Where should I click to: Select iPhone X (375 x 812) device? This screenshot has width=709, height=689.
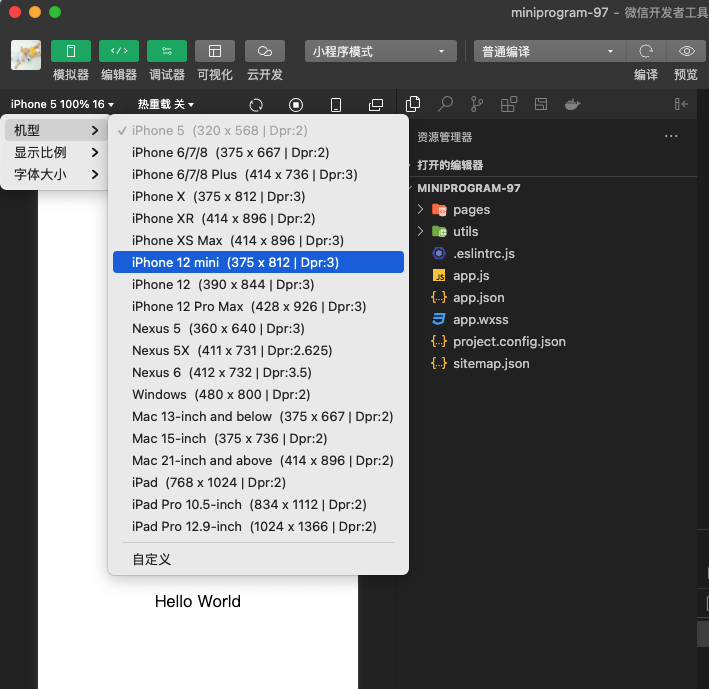coord(258,197)
